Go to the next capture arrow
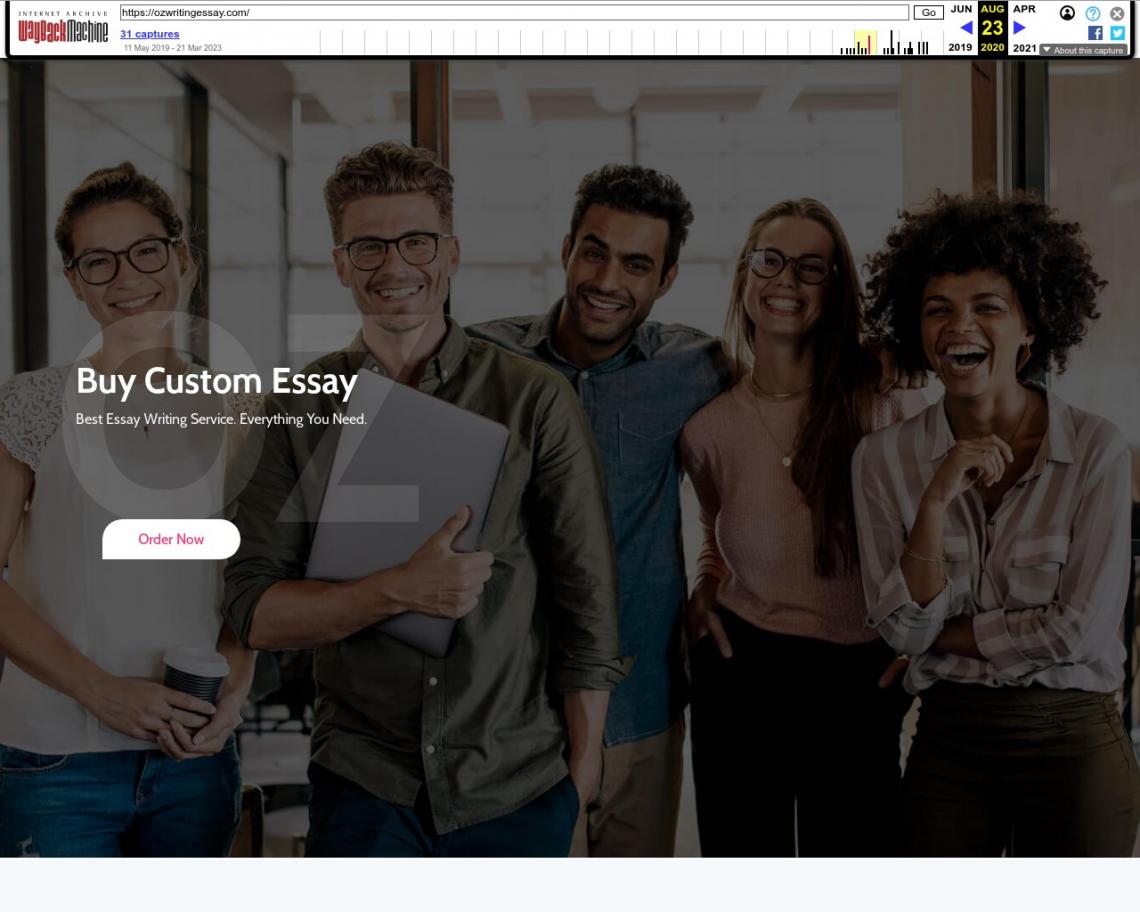1140x912 pixels. tap(1019, 28)
